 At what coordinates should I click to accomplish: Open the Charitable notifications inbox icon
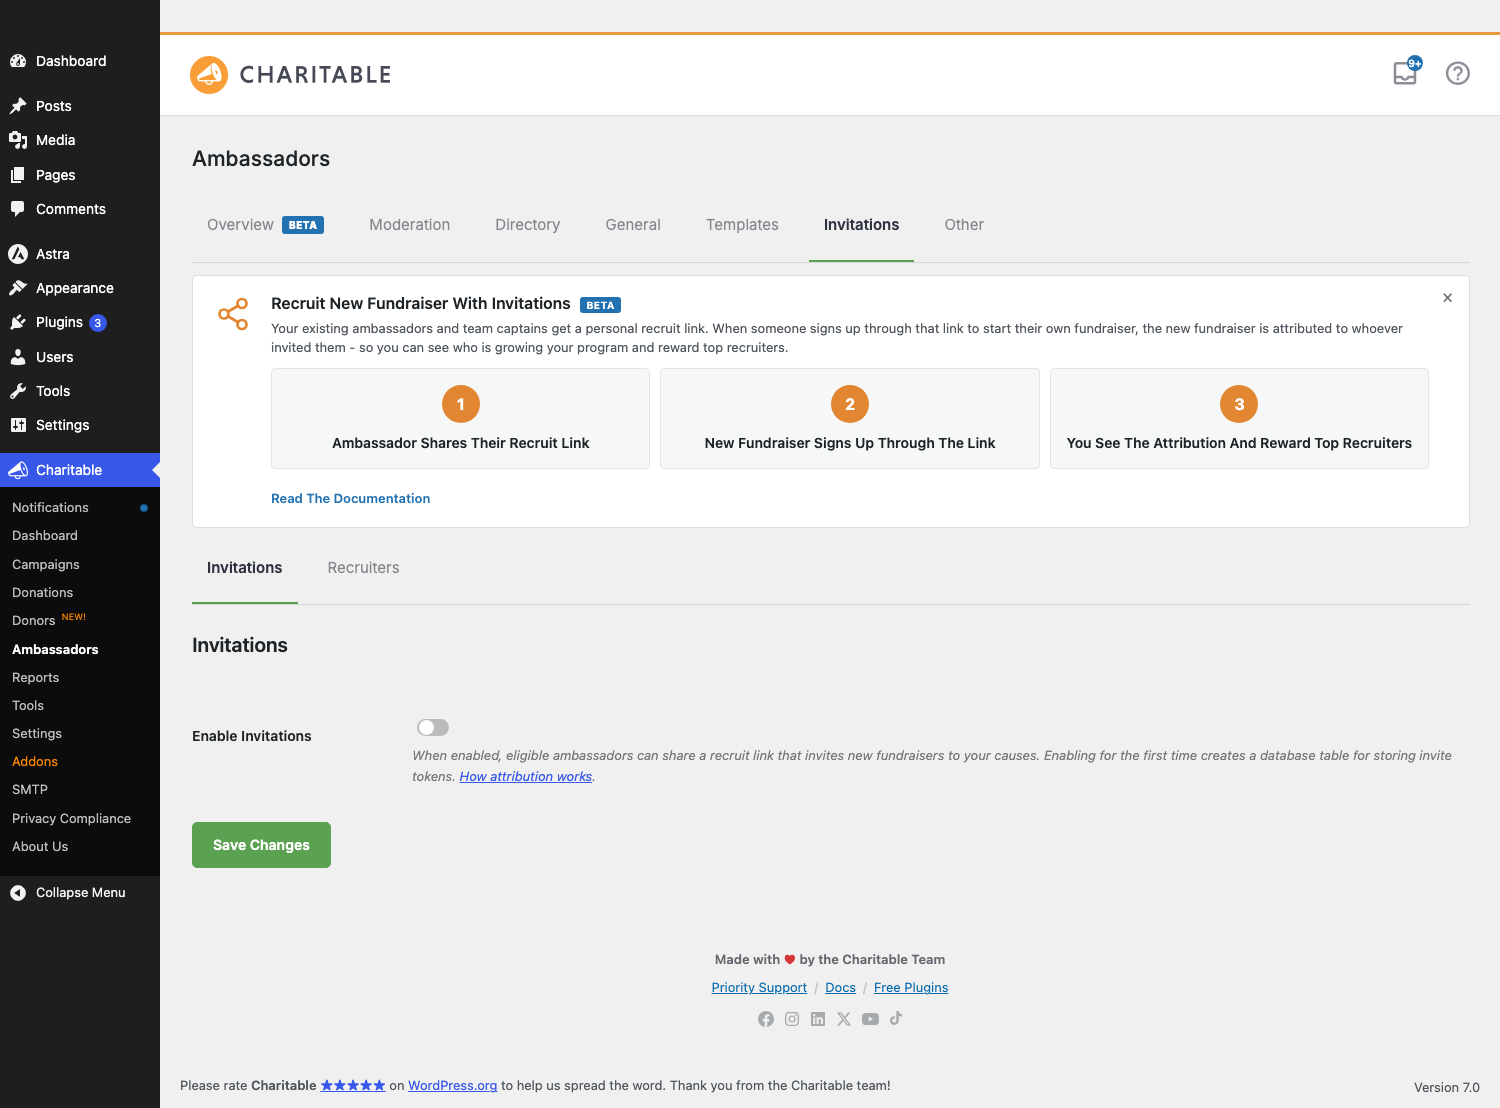click(x=1406, y=73)
